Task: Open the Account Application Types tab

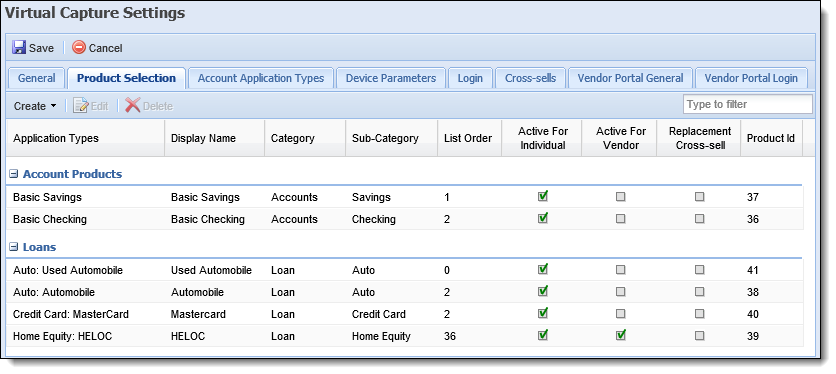Action: point(261,78)
